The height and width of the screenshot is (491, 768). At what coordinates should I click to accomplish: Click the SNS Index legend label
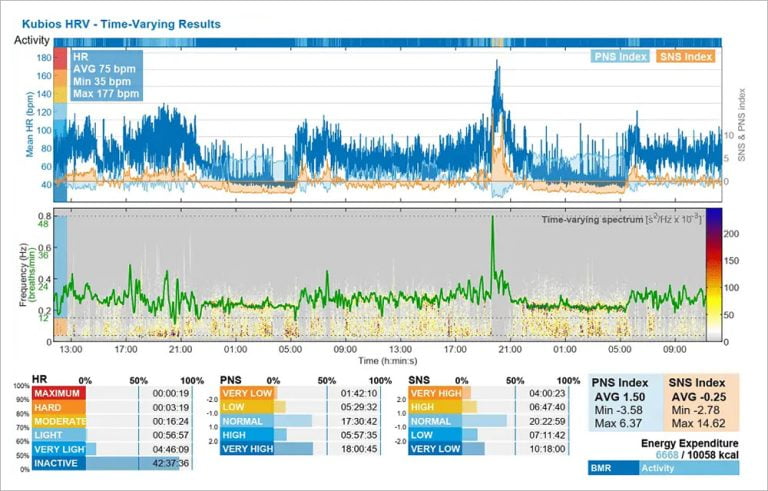pyautogui.click(x=686, y=56)
